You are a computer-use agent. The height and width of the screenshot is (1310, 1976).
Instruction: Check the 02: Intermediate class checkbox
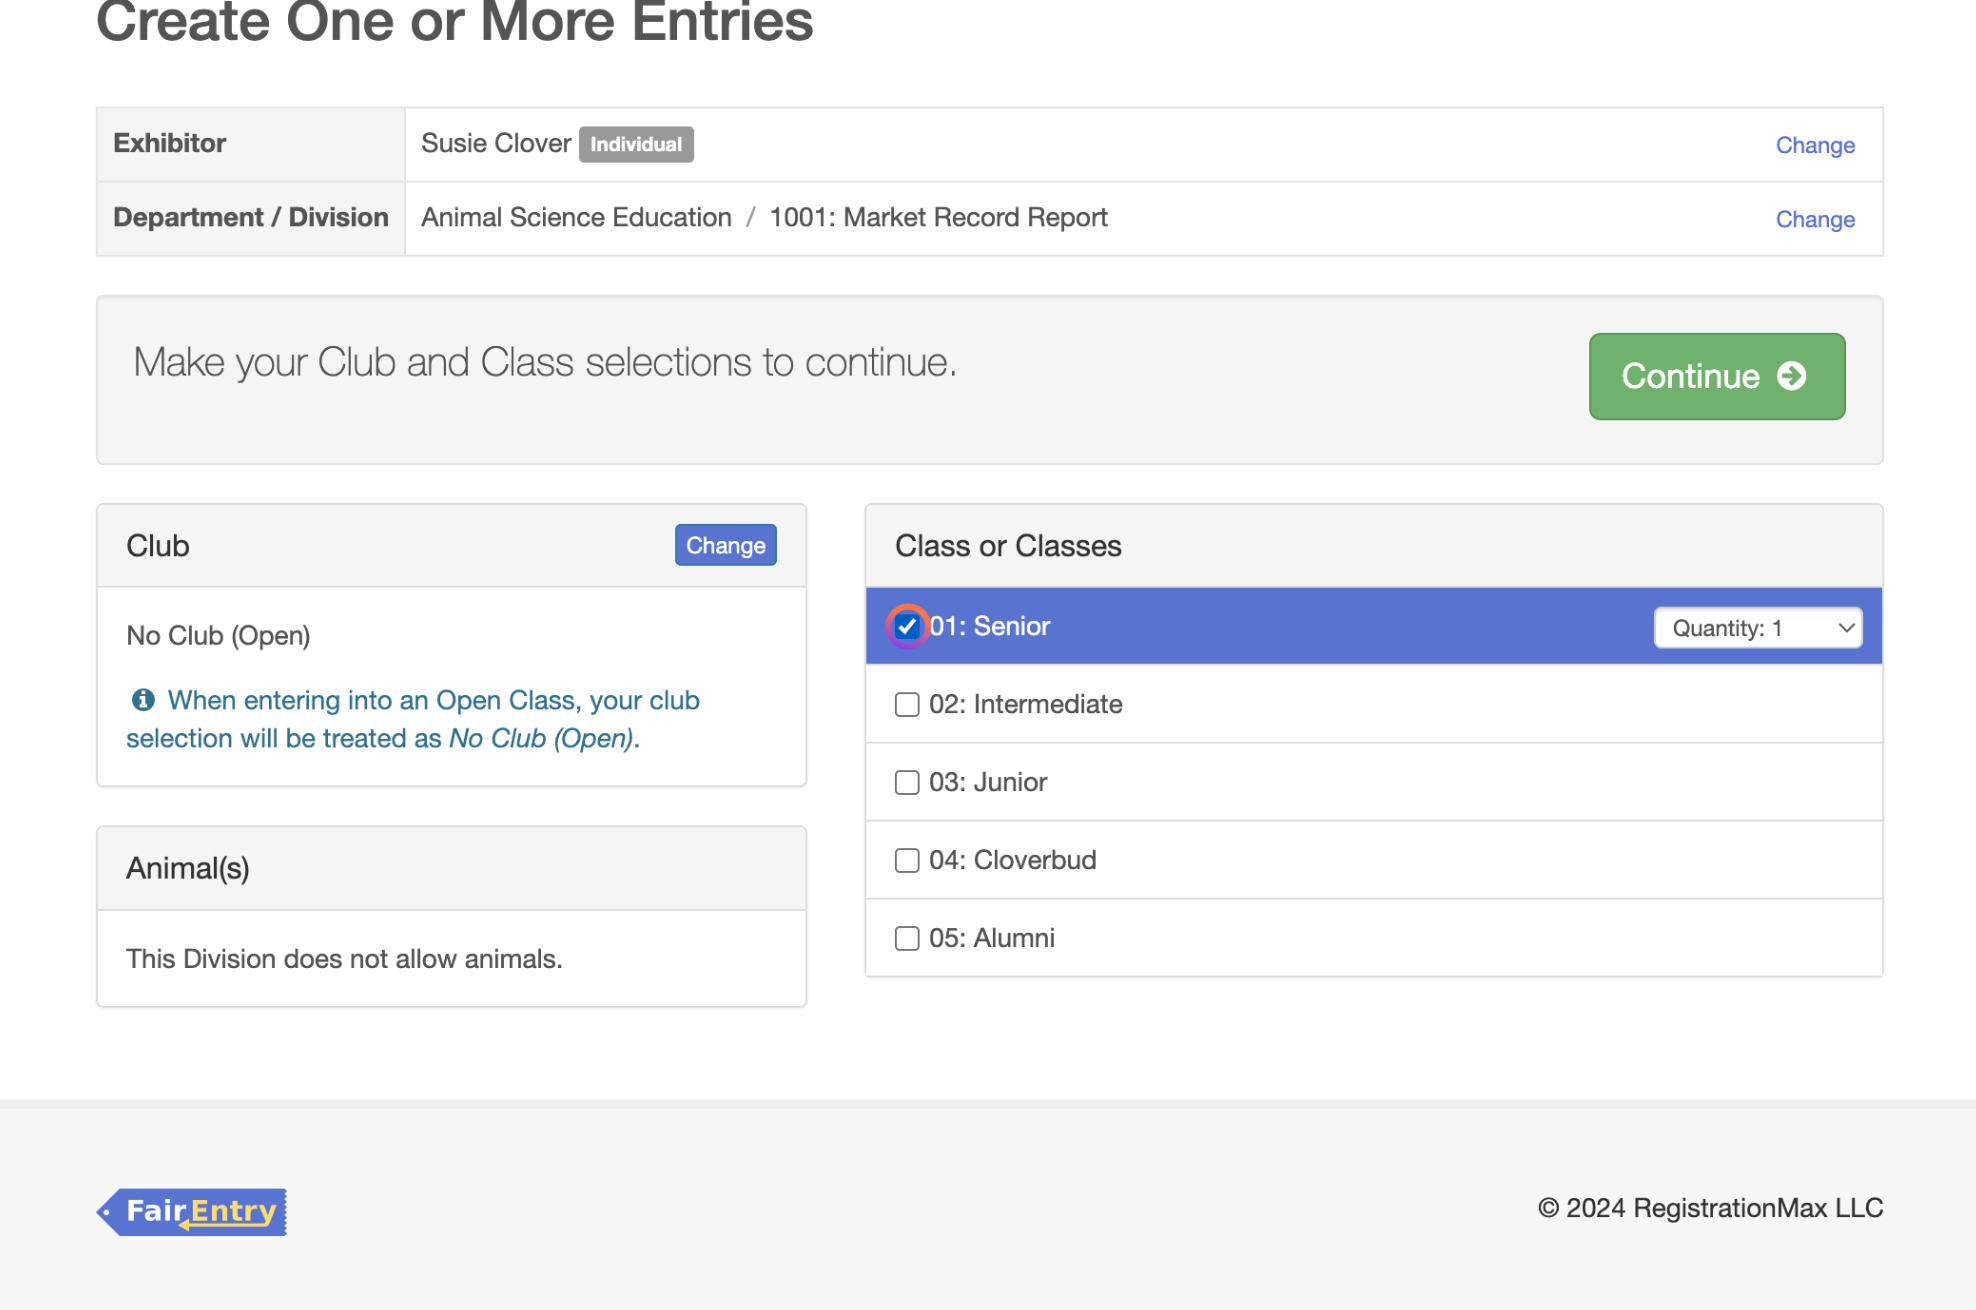907,704
